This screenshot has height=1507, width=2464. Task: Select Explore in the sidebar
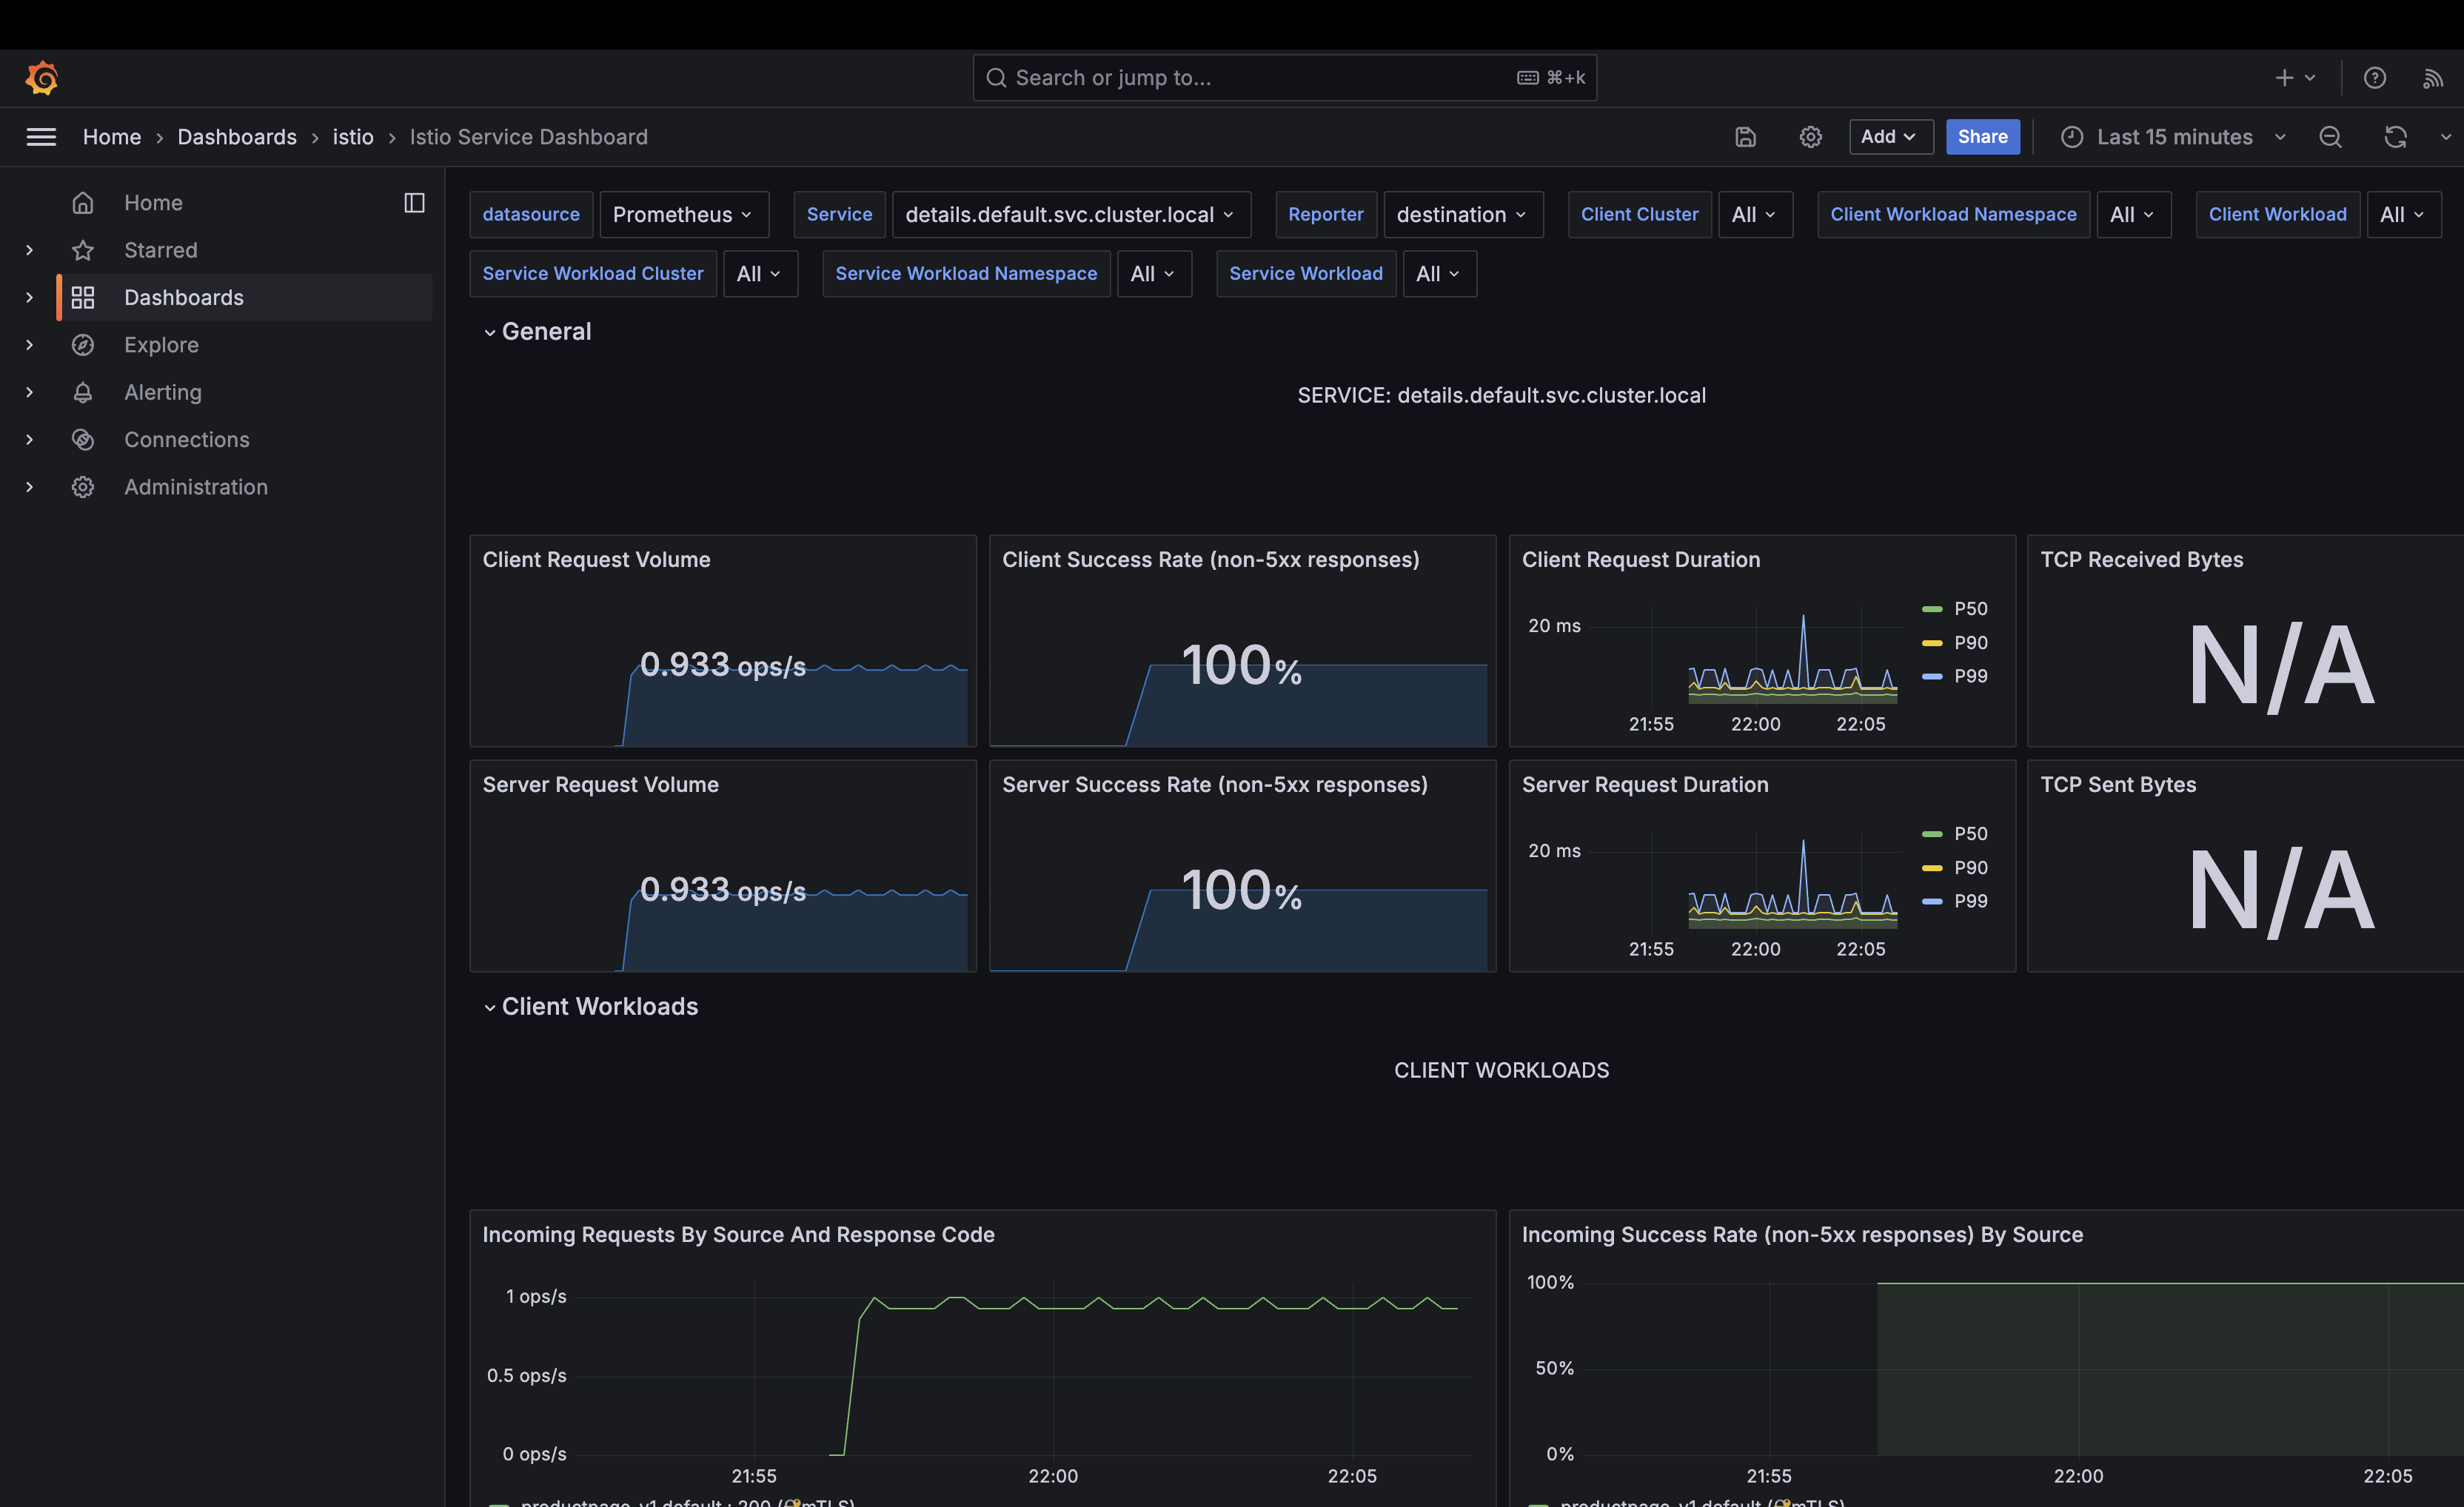[161, 345]
